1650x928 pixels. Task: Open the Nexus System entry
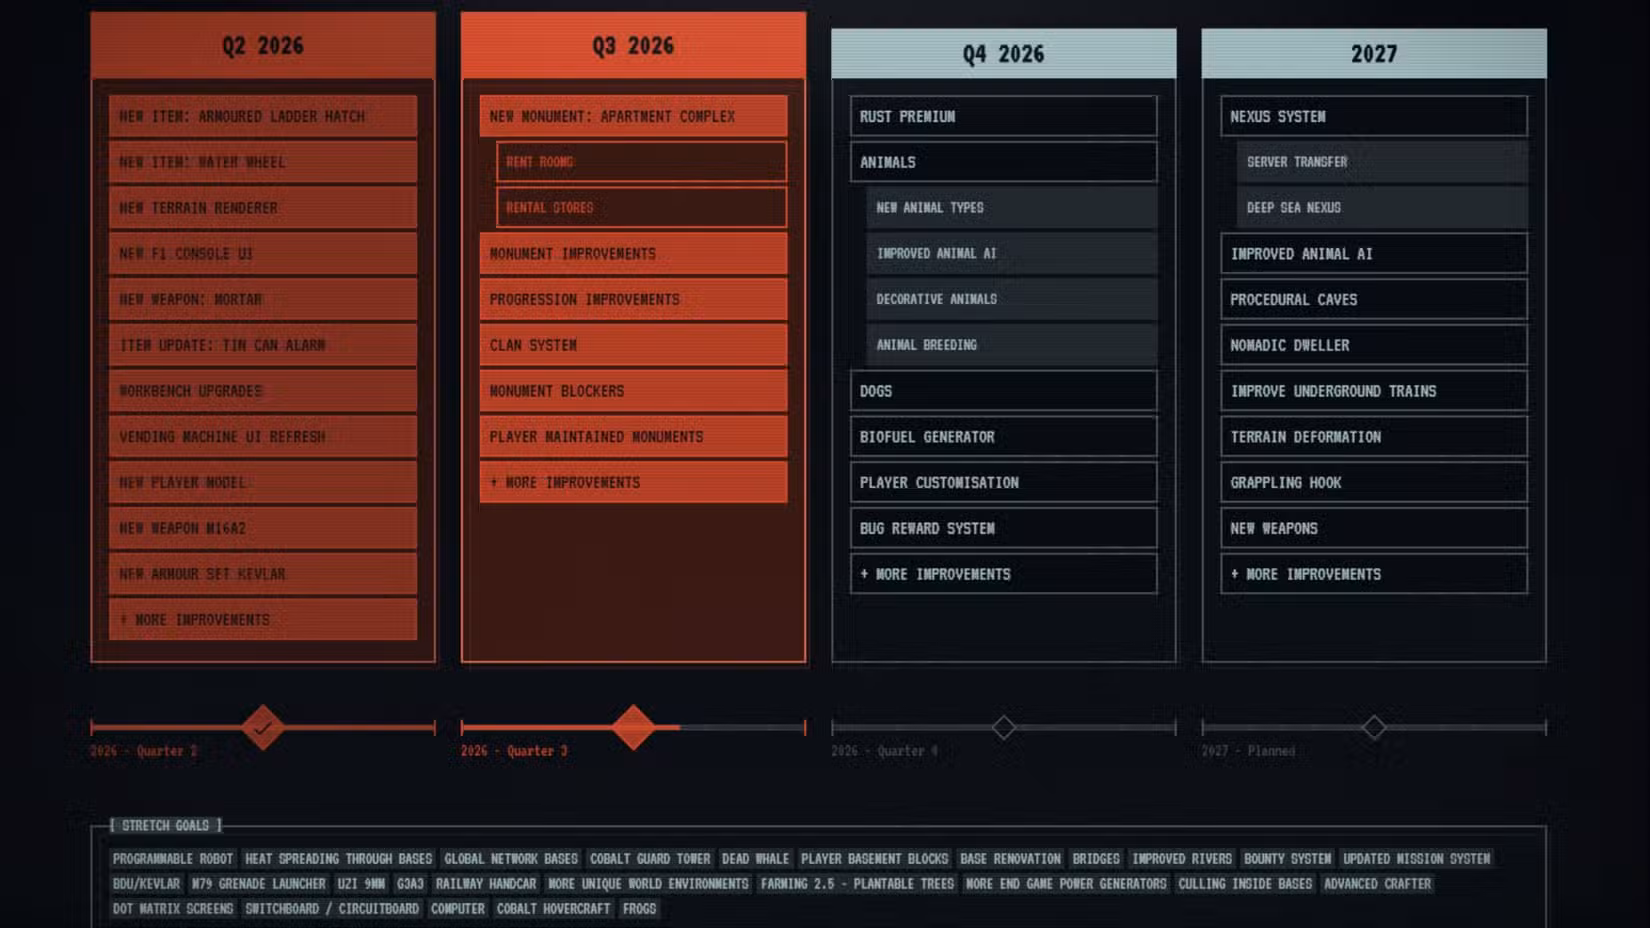1374,116
